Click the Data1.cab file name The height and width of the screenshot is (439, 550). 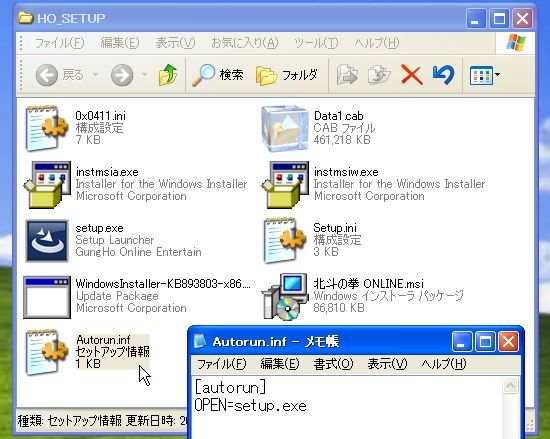(338, 116)
